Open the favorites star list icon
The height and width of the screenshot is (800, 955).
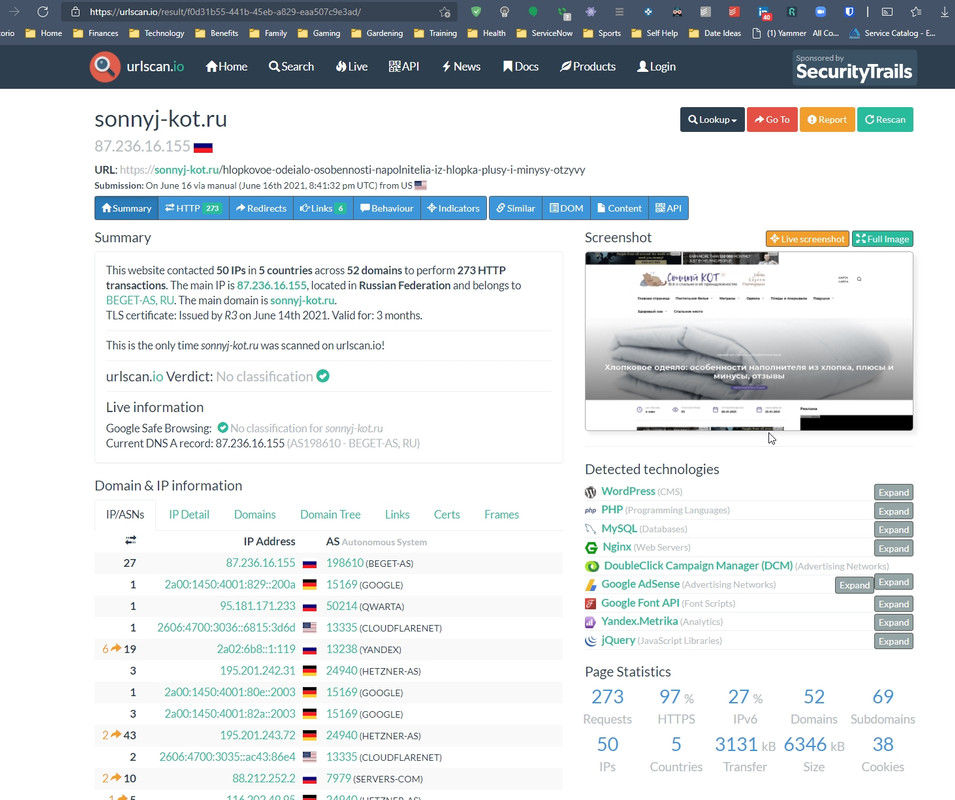tap(916, 12)
